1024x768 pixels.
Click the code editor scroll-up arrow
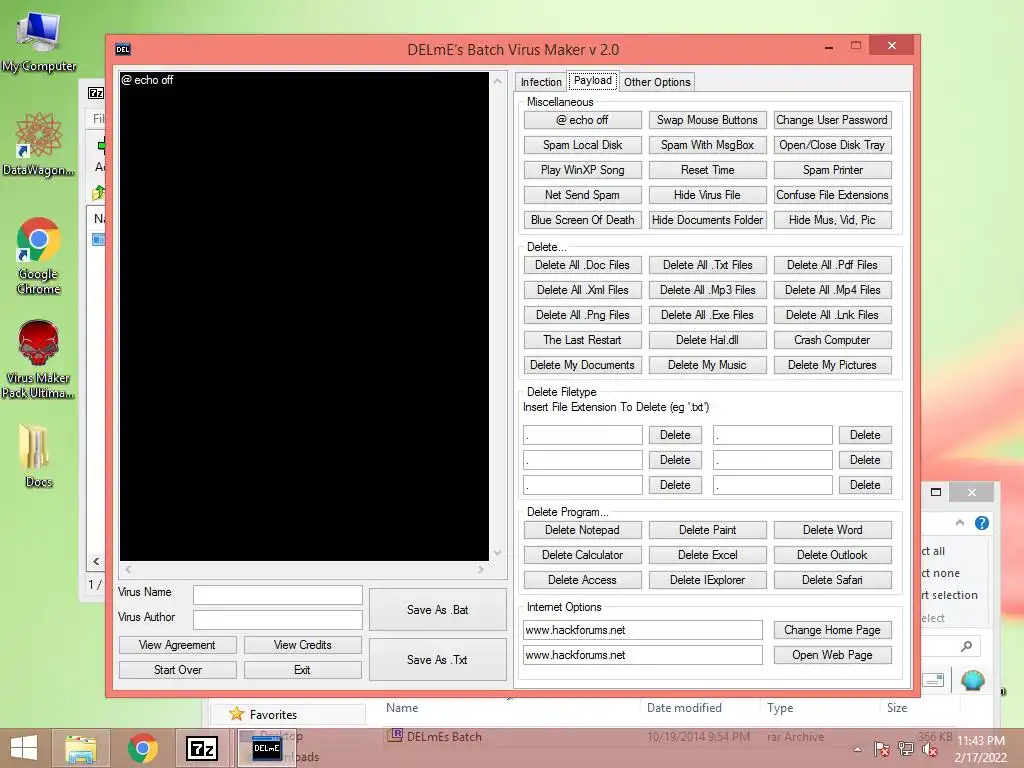[498, 81]
